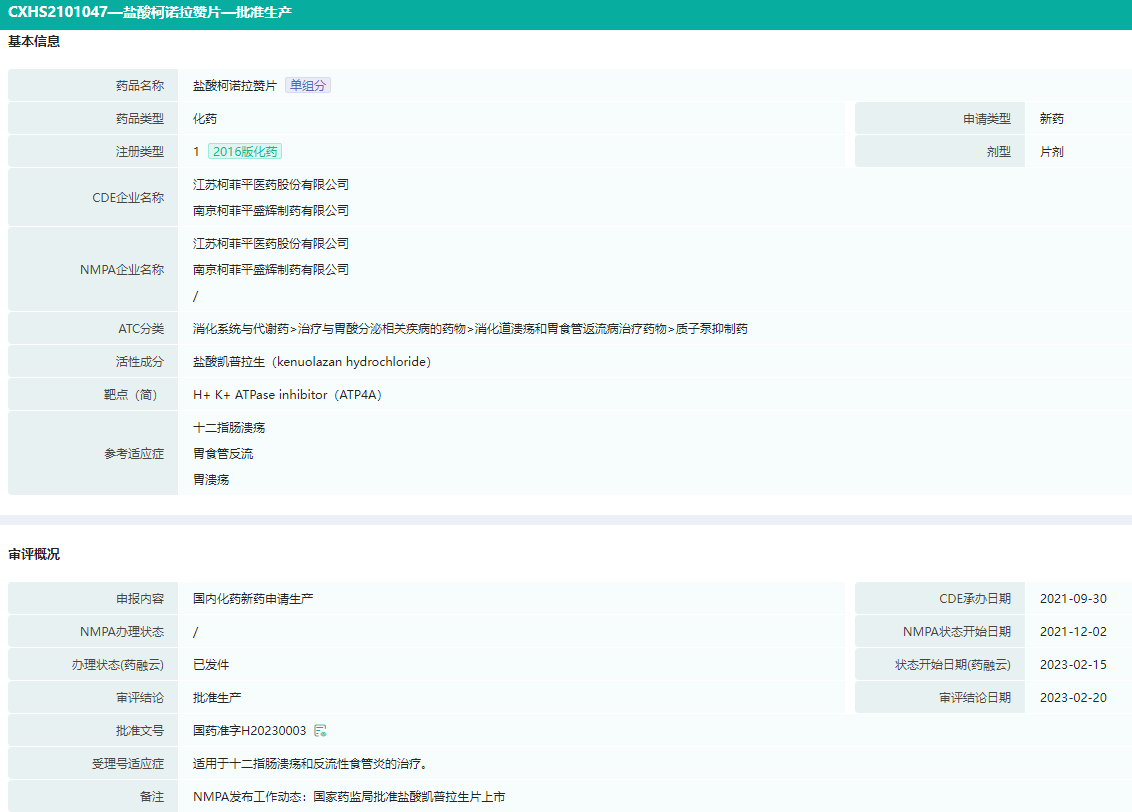
Task: Select first CDE company 江苏柯菲平医药股份有限公司
Action: 270,185
